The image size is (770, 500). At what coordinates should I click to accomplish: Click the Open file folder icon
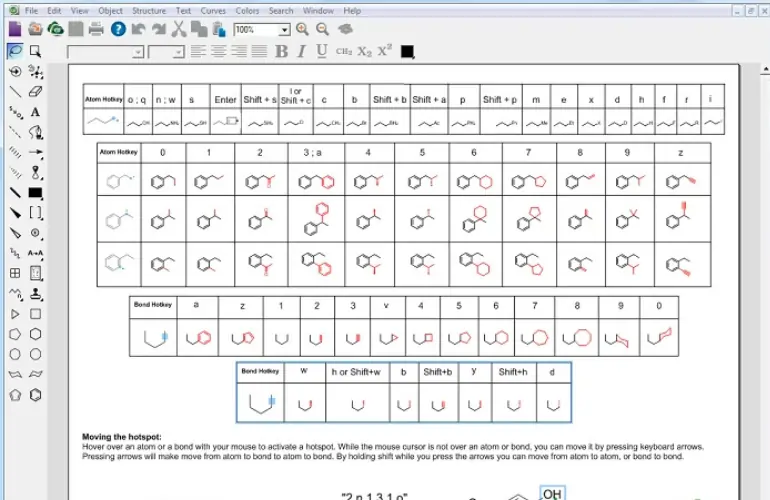tap(35, 29)
